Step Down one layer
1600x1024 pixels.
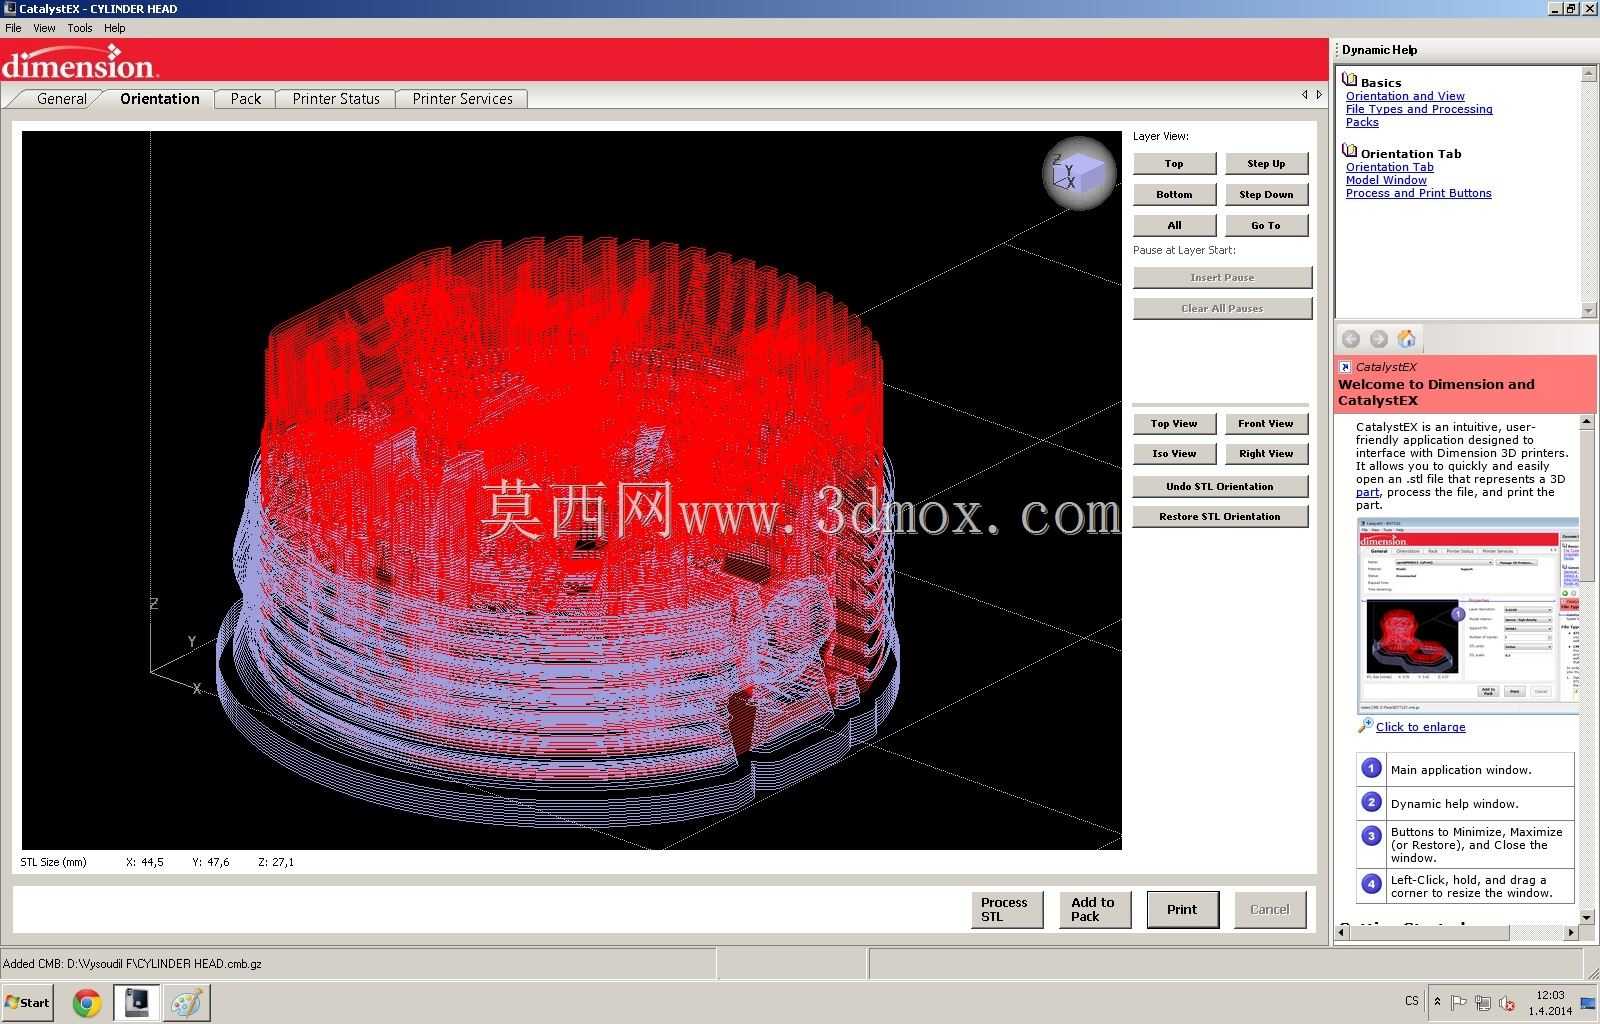[1267, 195]
